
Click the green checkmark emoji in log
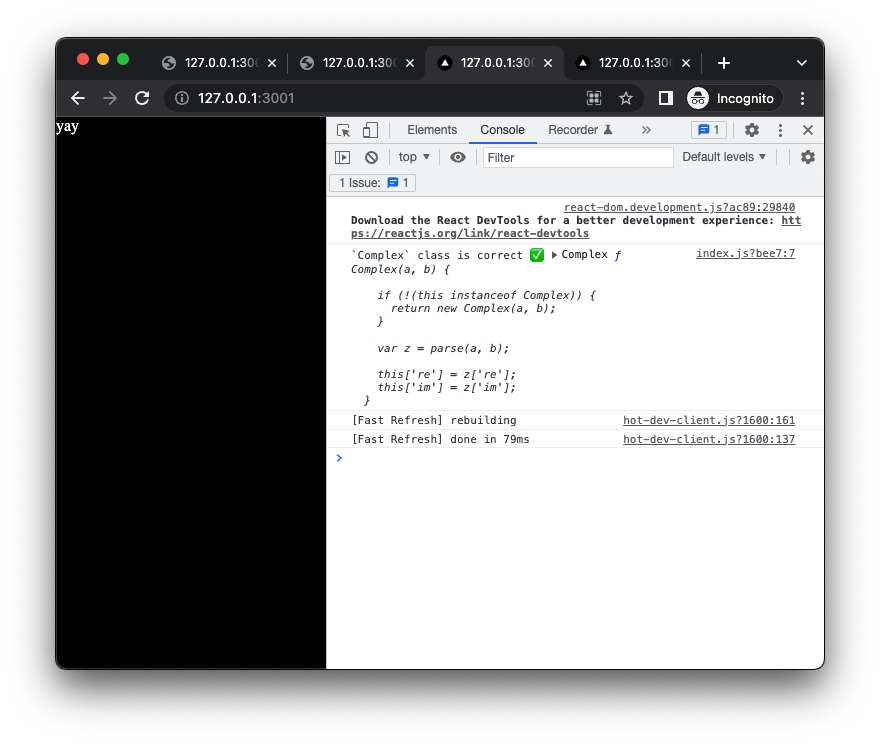point(537,255)
